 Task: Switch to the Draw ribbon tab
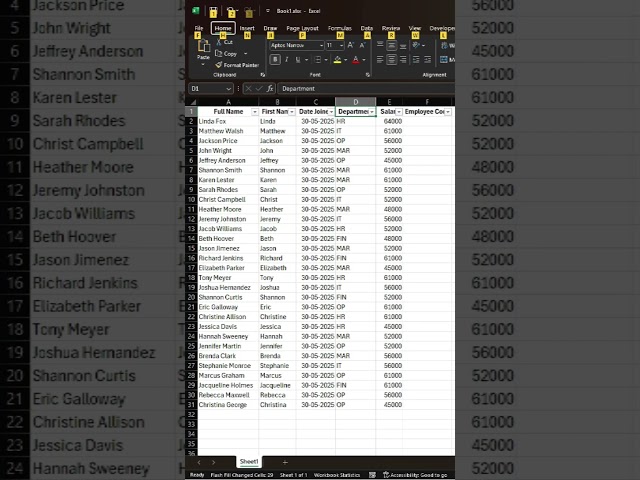point(270,28)
